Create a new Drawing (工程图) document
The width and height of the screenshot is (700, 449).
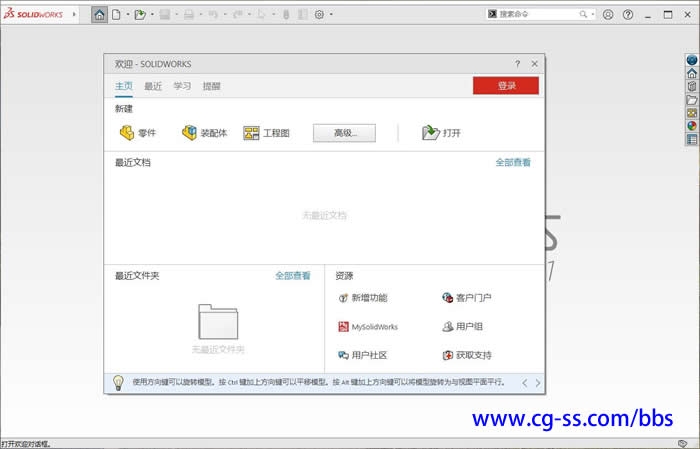coord(266,133)
